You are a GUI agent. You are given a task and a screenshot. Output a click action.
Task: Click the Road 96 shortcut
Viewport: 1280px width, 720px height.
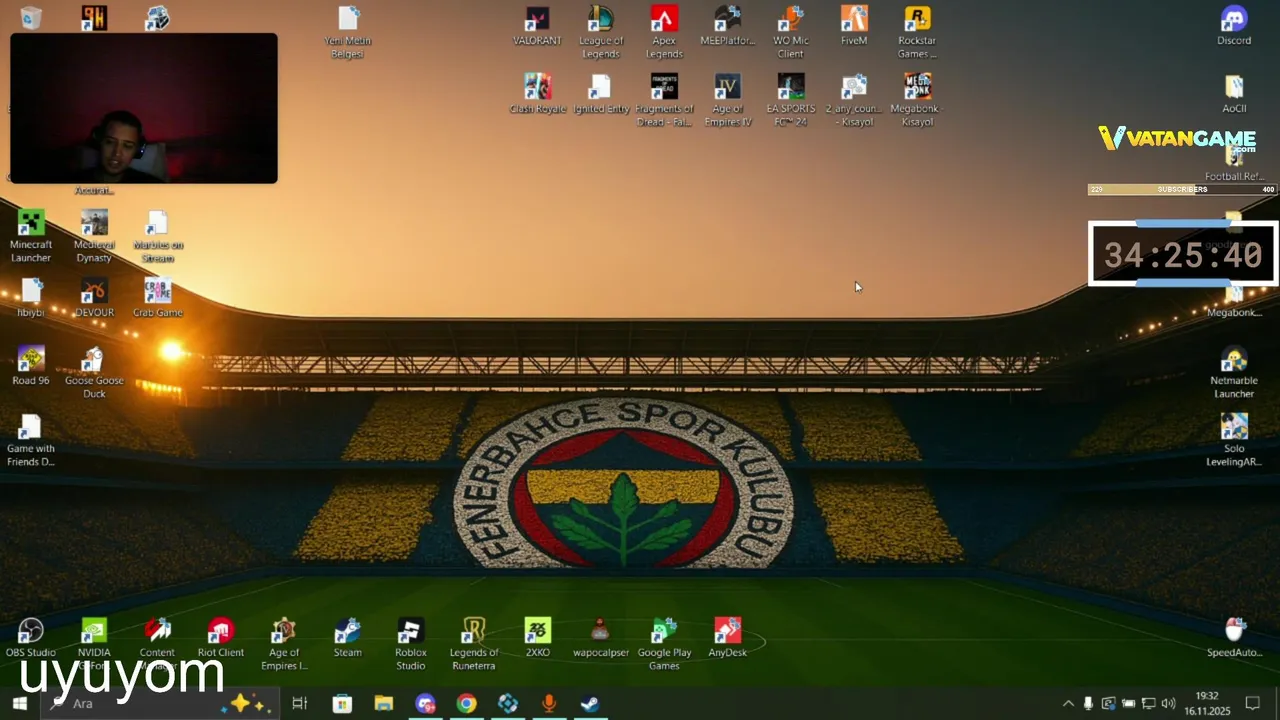click(31, 366)
